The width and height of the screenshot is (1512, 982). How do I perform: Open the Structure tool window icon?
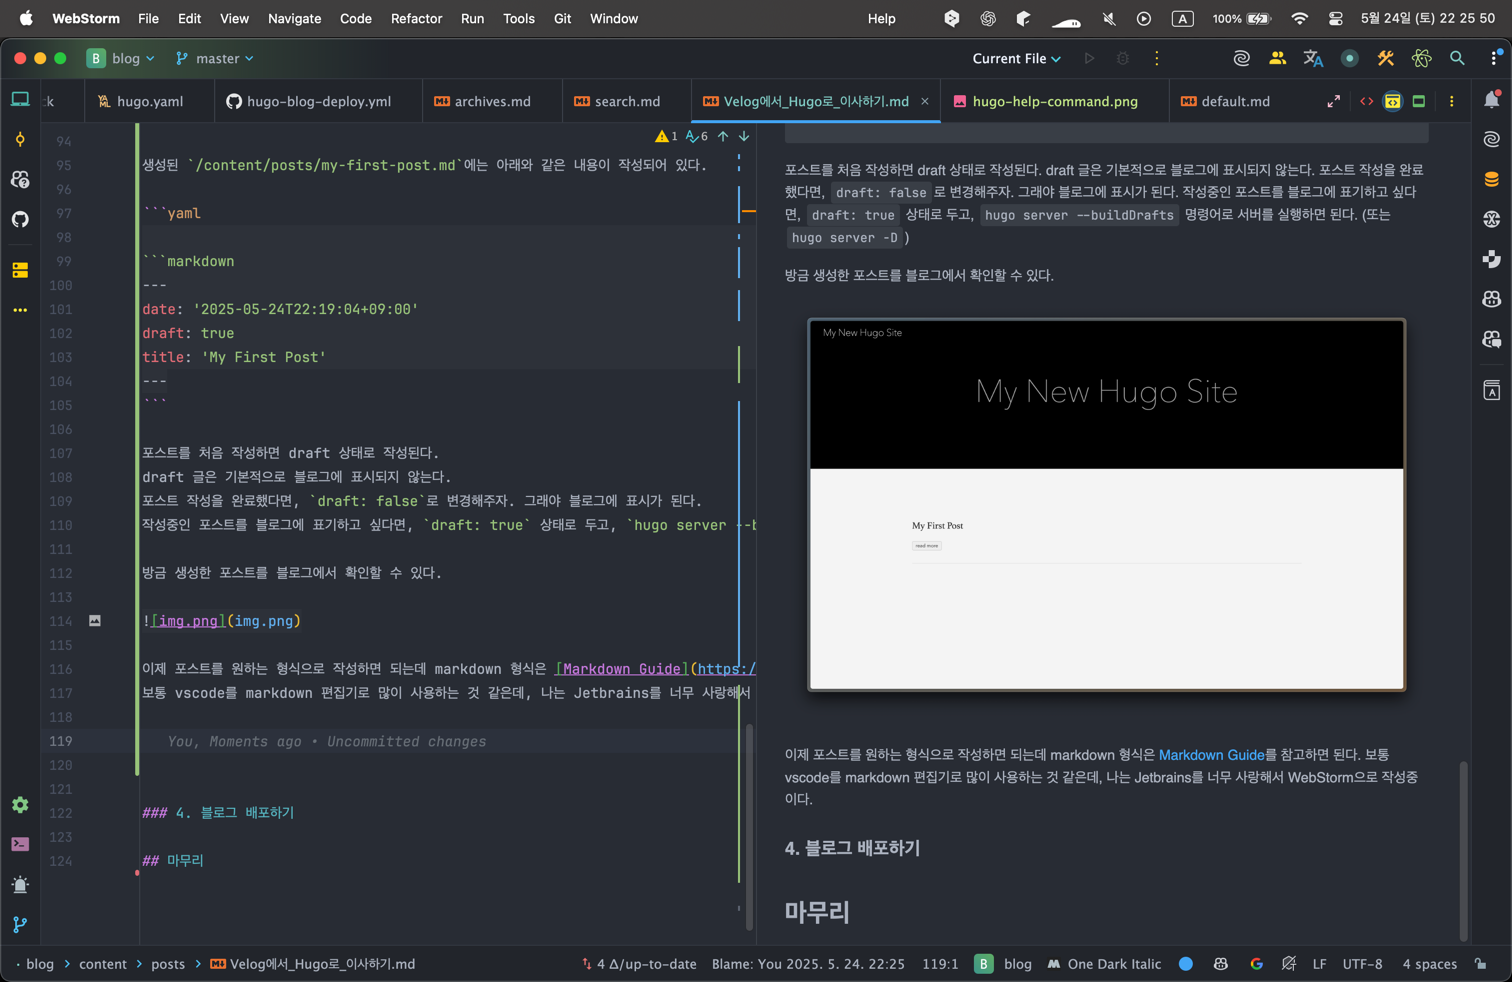(20, 270)
